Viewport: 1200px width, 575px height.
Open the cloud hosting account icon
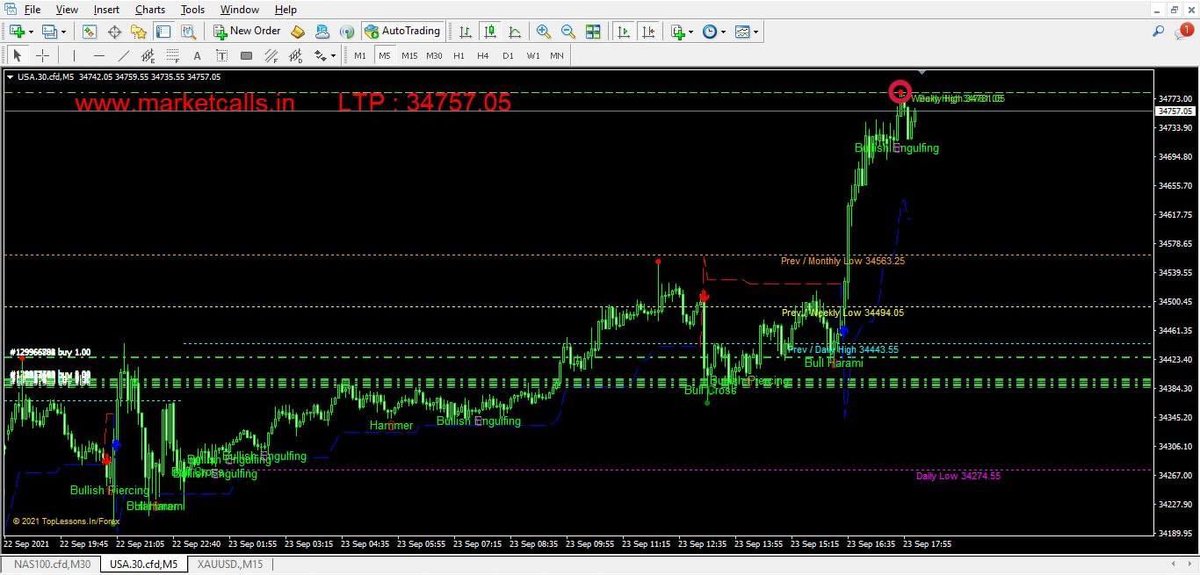pyautogui.click(x=322, y=31)
